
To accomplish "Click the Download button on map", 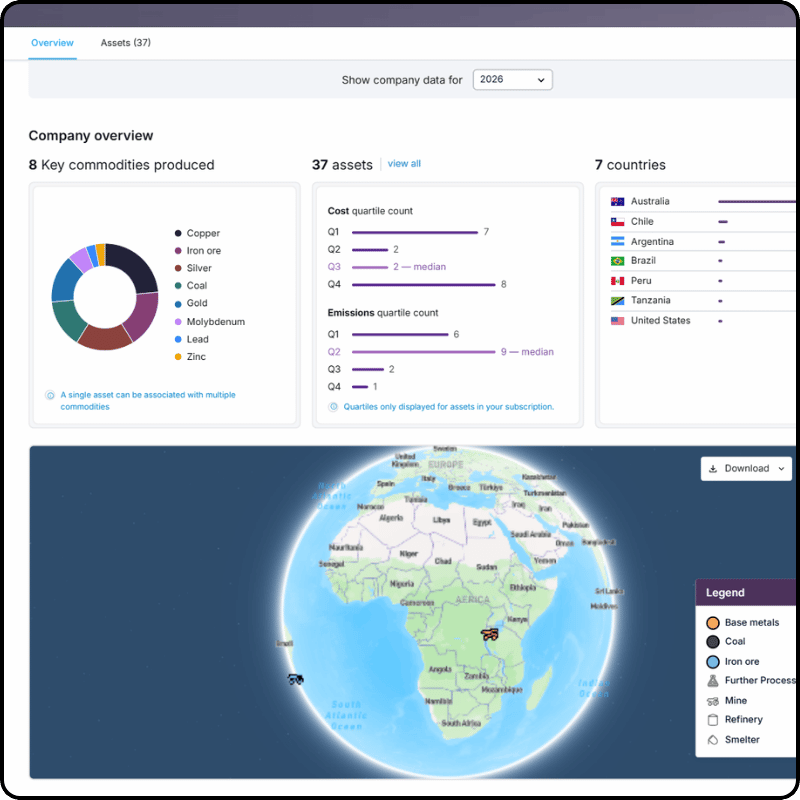I will tap(746, 468).
